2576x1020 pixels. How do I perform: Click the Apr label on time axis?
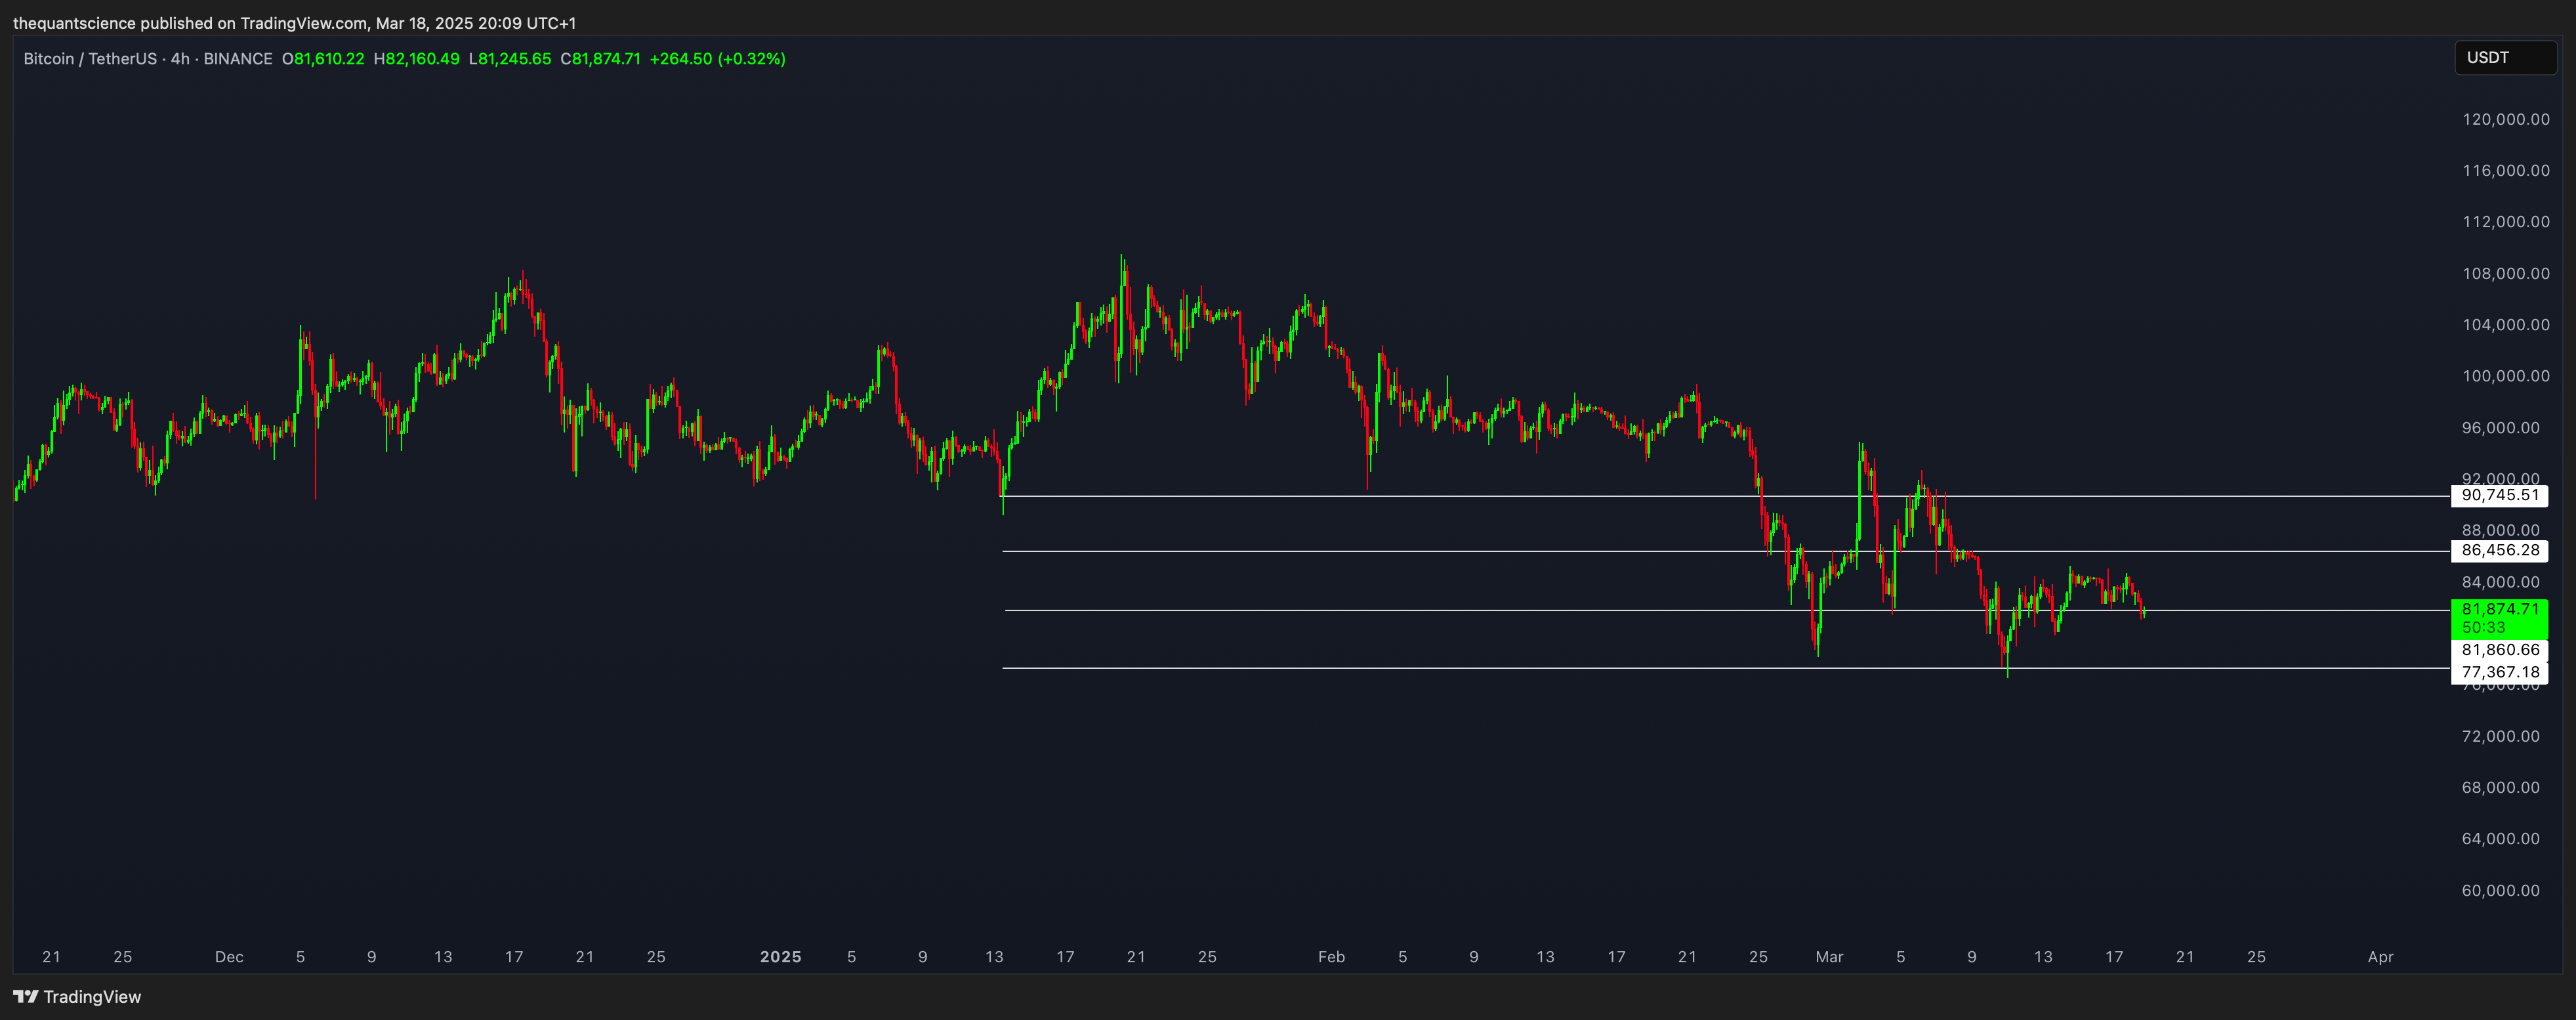pyautogui.click(x=2380, y=957)
